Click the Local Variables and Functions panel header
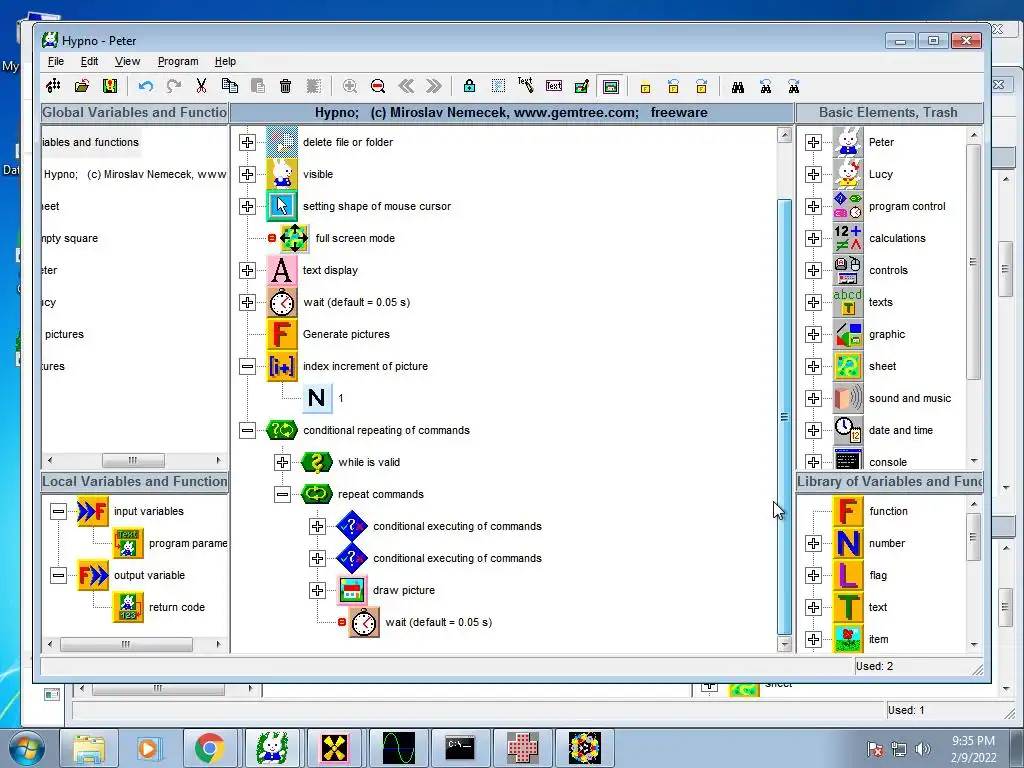The image size is (1024, 768). pos(134,481)
